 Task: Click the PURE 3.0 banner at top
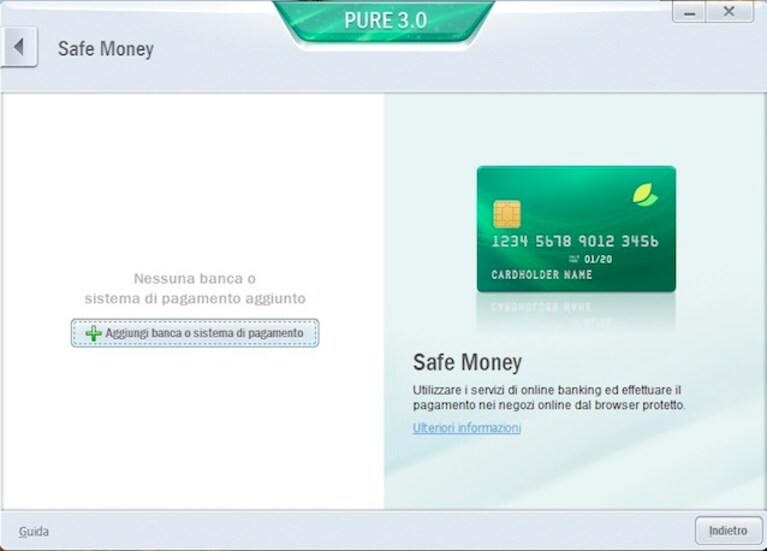point(384,22)
